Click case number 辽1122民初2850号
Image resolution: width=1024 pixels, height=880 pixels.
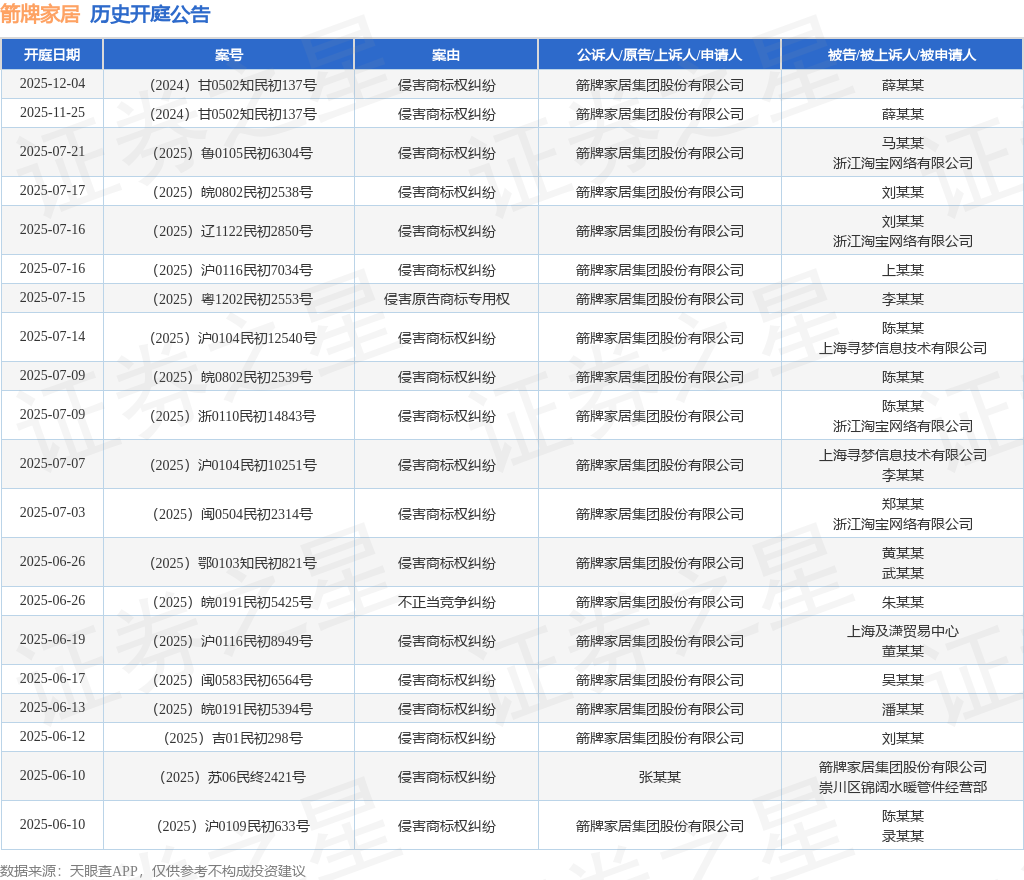(232, 232)
